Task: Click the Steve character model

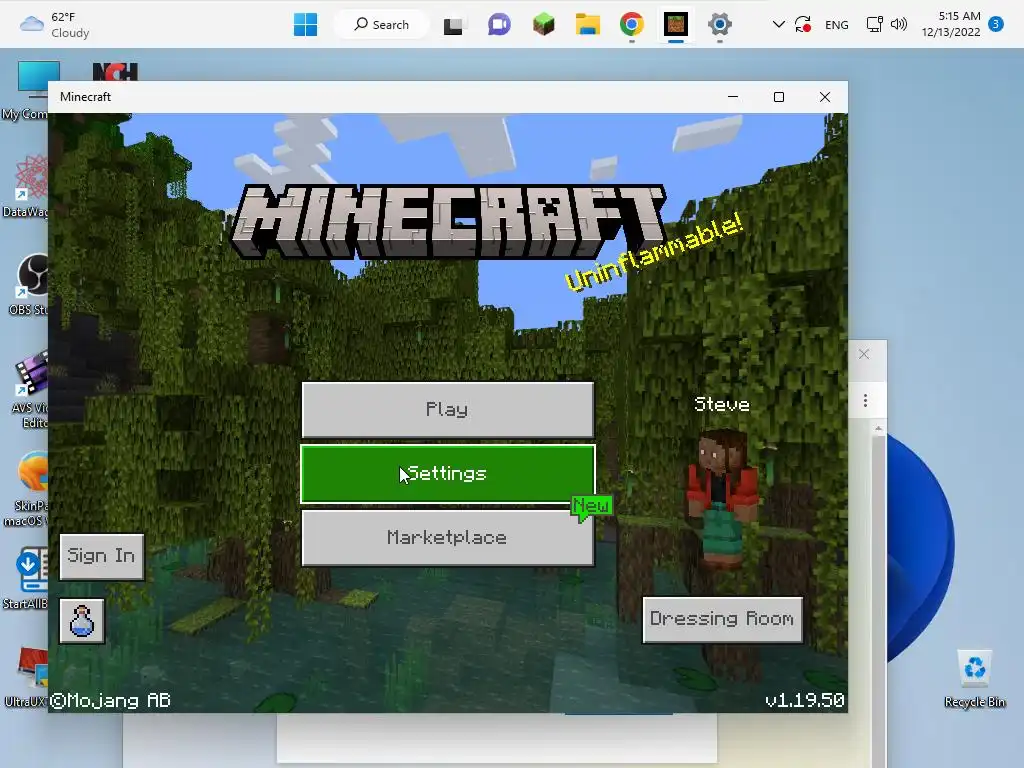Action: click(x=722, y=500)
